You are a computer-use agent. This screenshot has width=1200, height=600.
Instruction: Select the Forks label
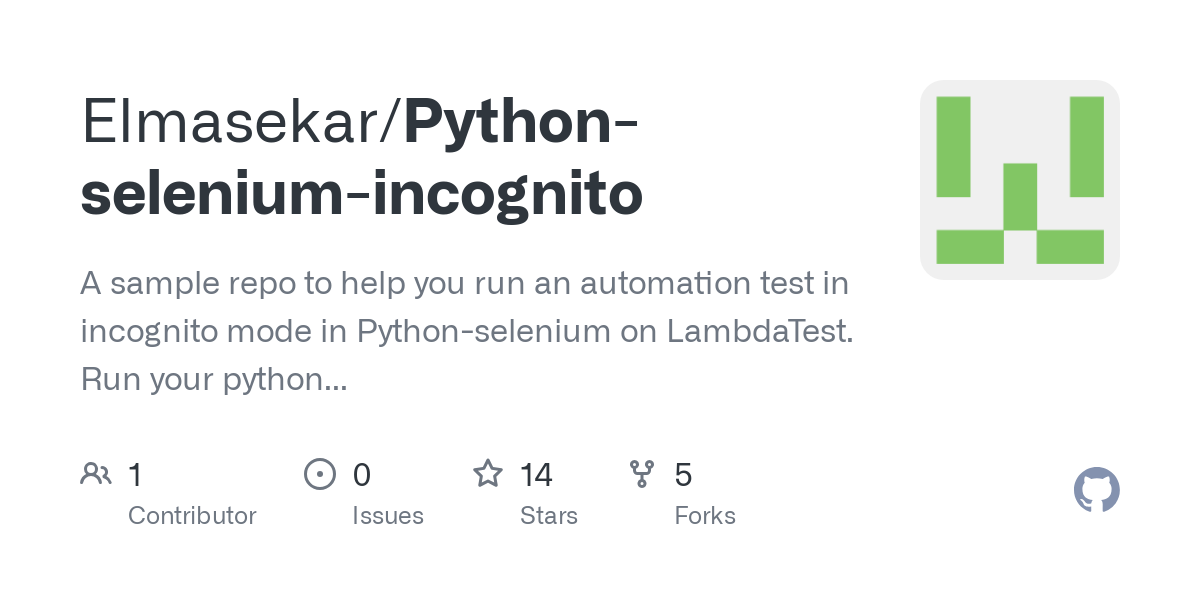tap(705, 516)
